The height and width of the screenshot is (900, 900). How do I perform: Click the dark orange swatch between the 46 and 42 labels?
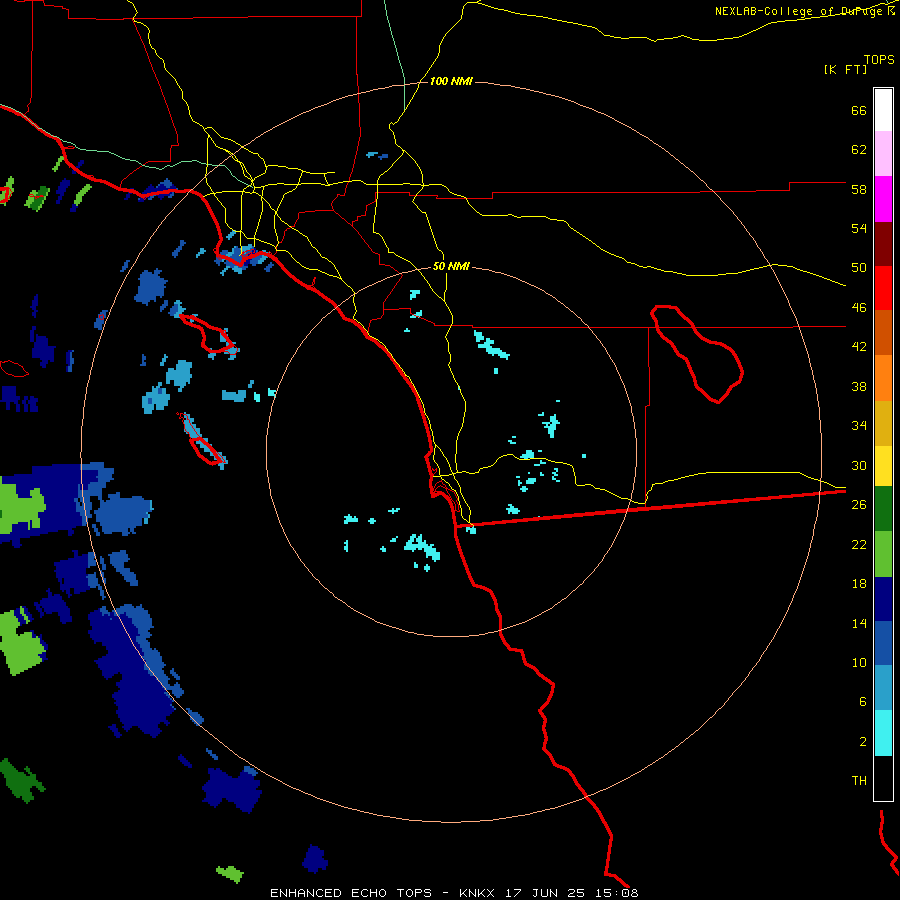[883, 332]
